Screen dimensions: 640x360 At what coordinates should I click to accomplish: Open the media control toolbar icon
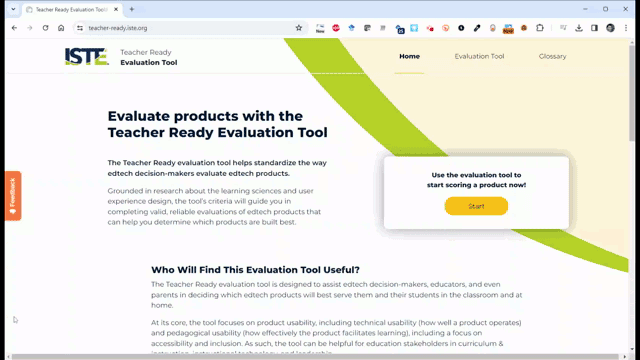click(563, 28)
